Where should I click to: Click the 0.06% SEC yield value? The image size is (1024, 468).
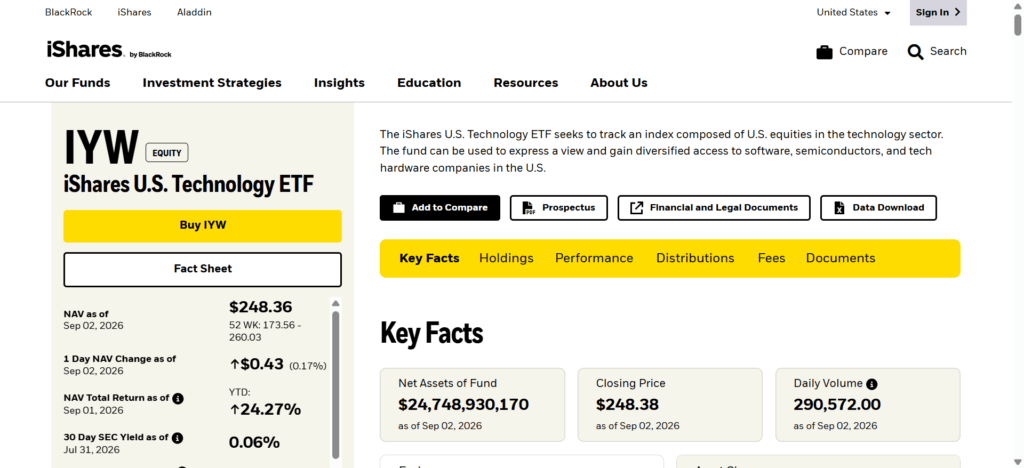click(x=254, y=443)
